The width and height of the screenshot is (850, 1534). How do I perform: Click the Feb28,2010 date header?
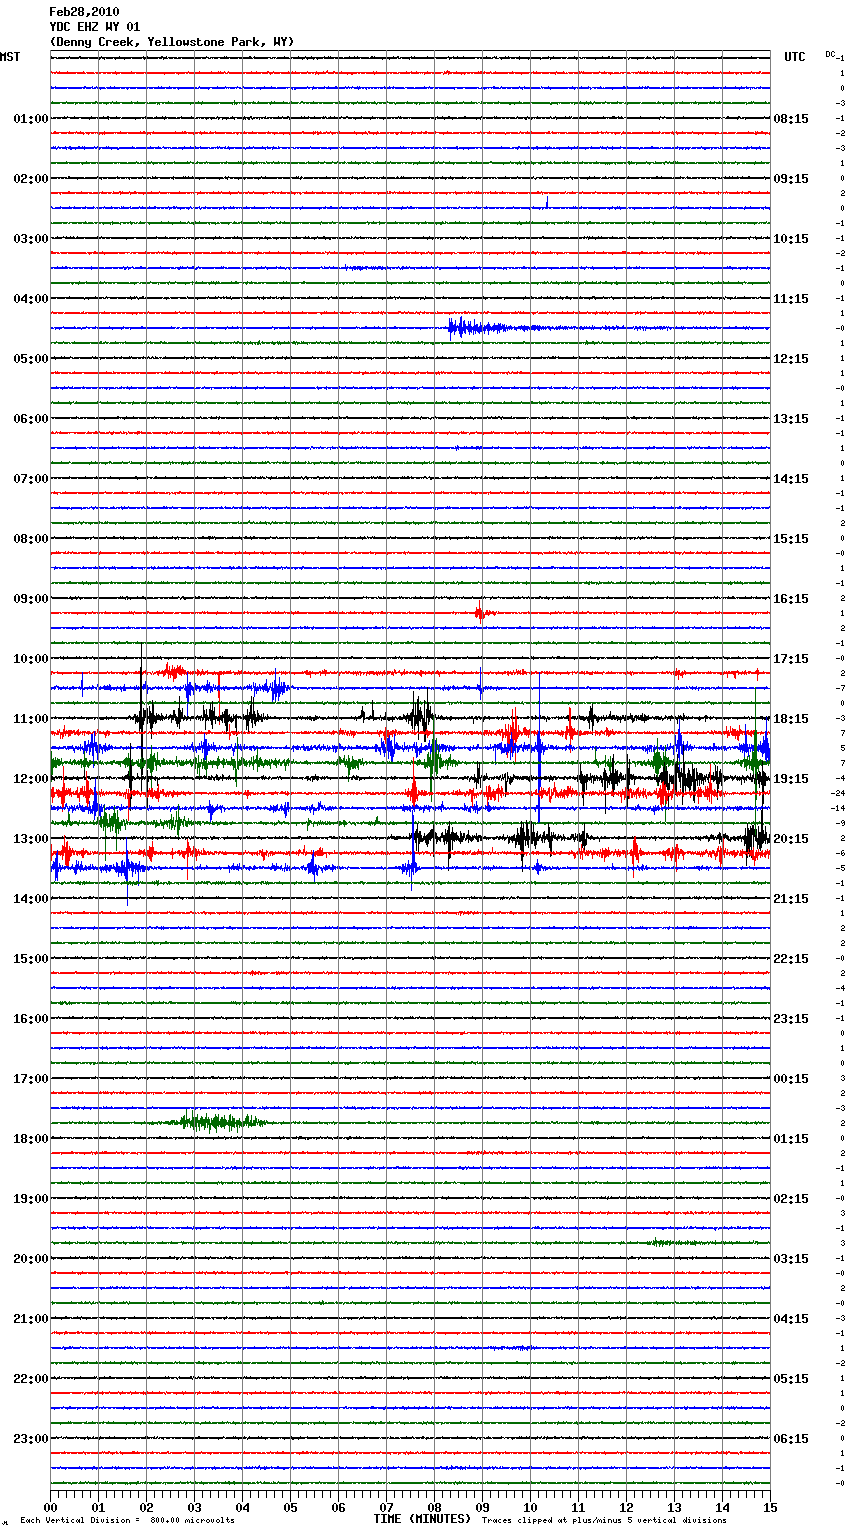84,12
